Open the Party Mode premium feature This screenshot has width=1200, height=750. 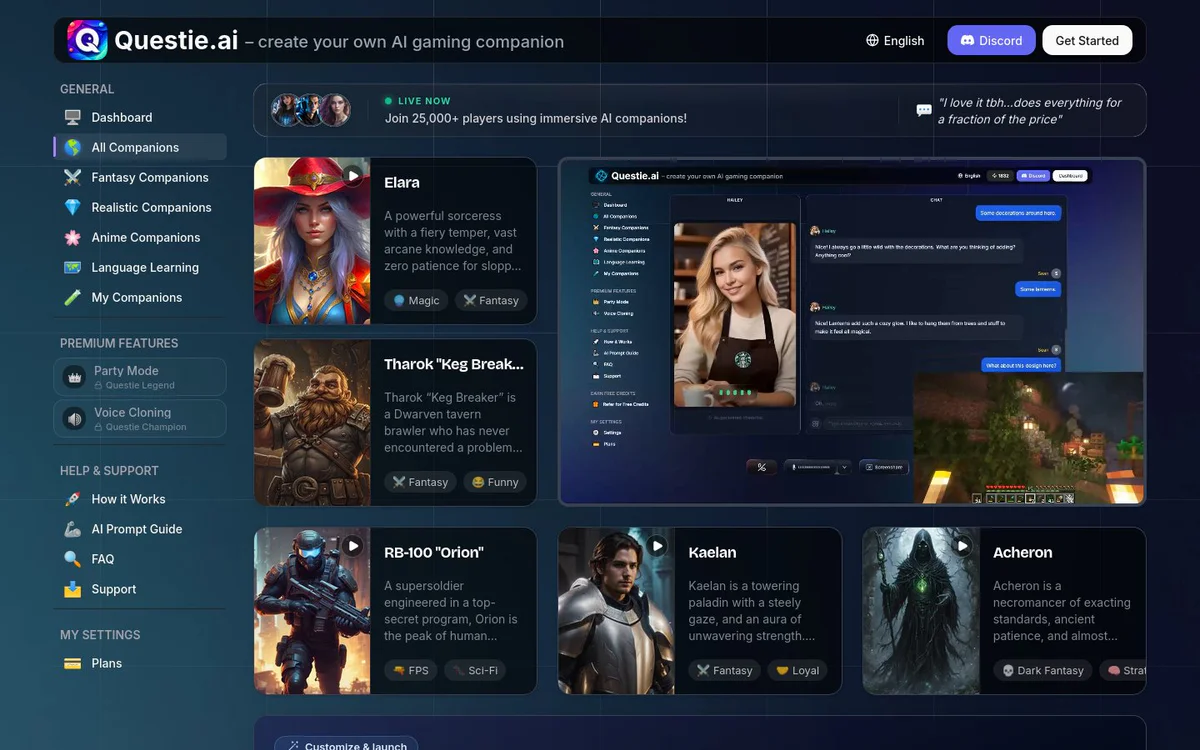point(140,377)
